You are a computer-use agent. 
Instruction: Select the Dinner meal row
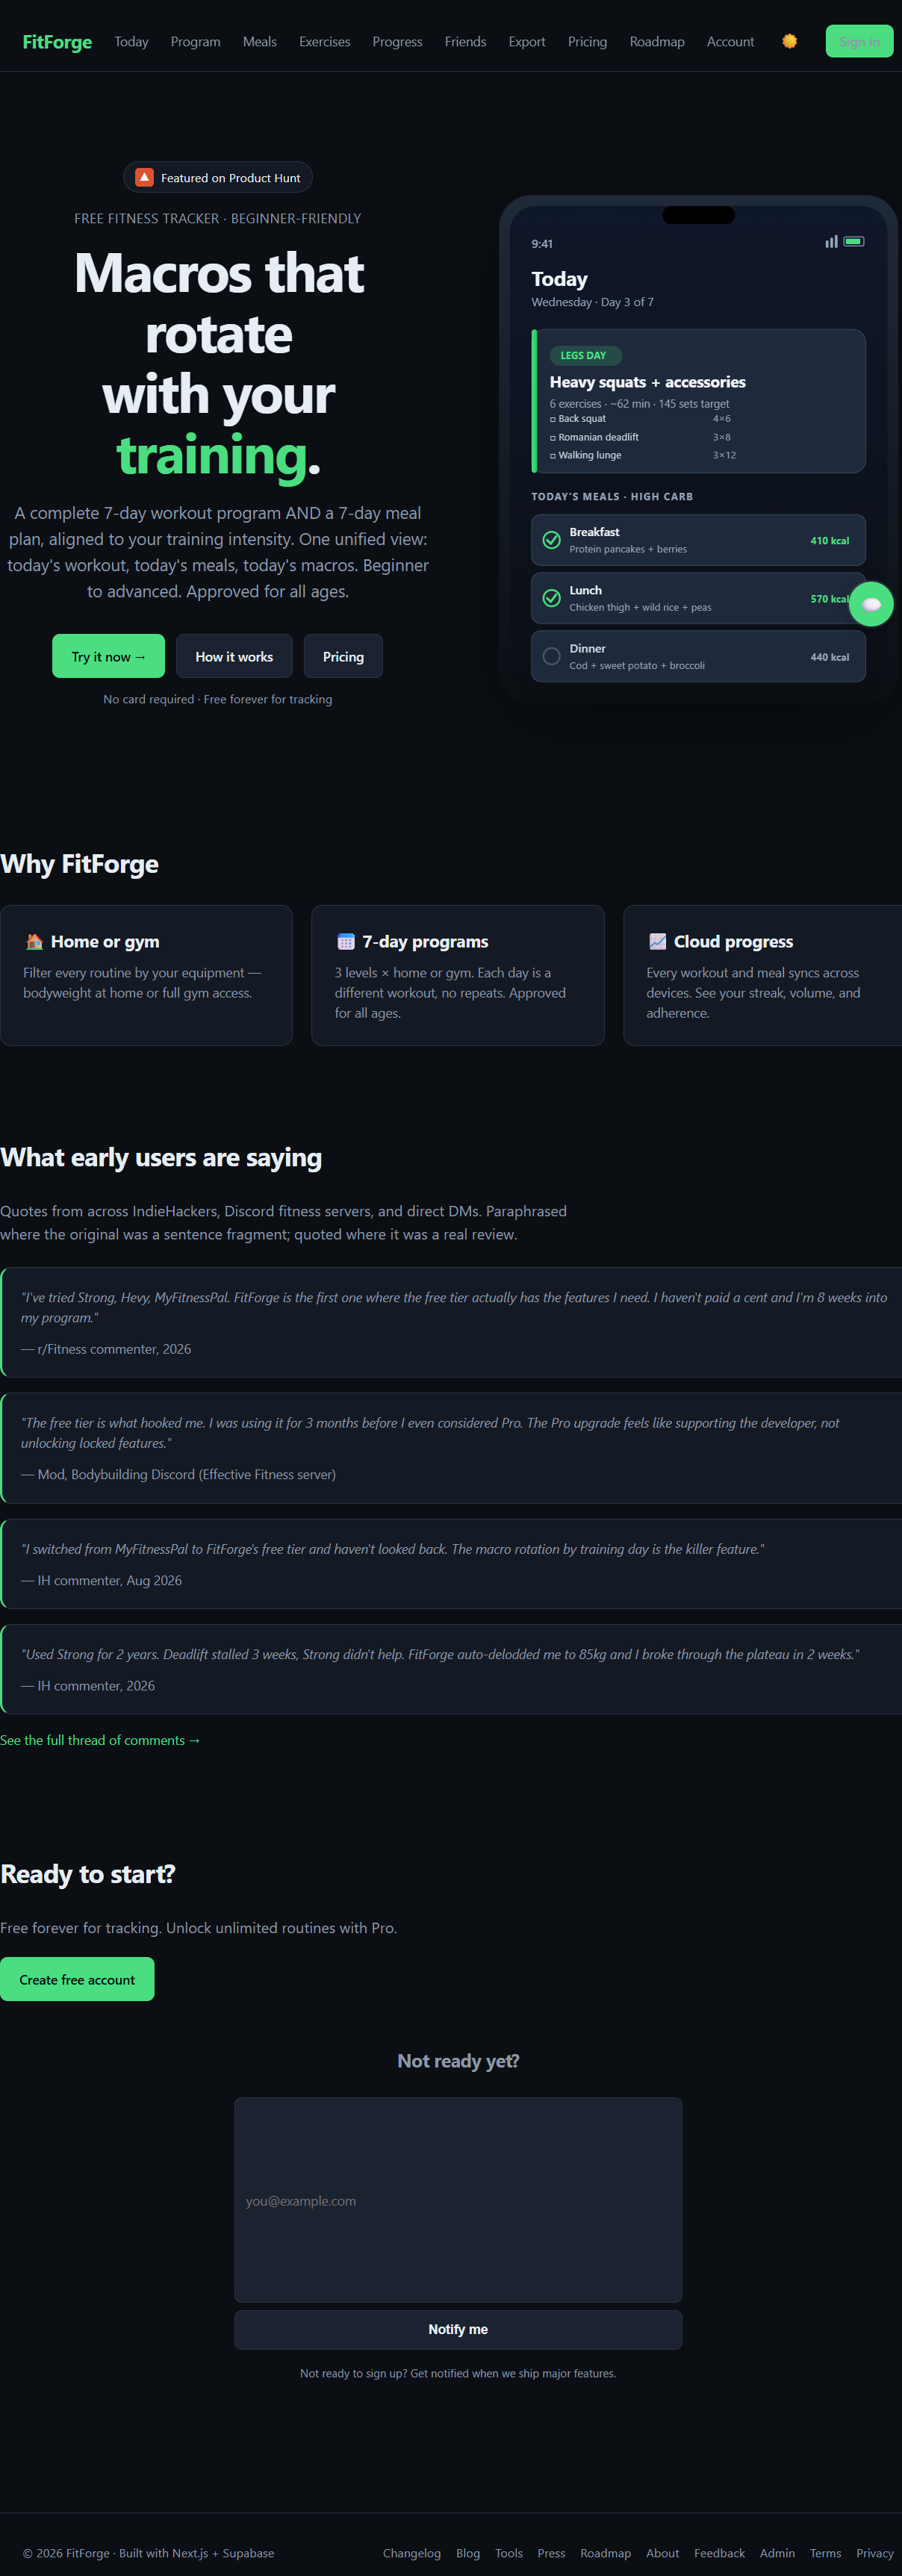coord(698,656)
